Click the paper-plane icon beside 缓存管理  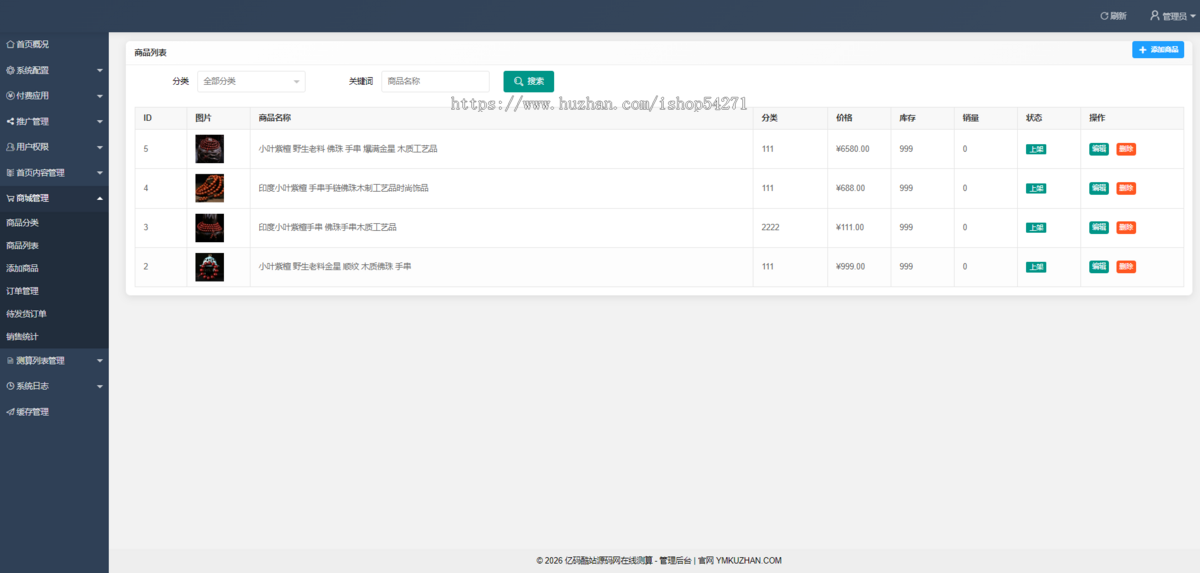click(10, 412)
